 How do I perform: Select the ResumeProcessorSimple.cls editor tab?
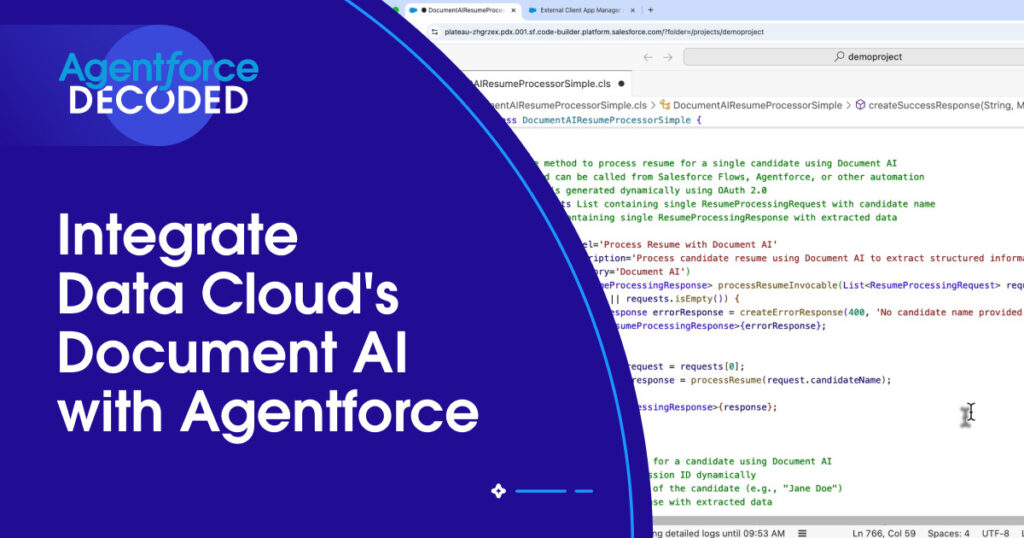coord(545,84)
